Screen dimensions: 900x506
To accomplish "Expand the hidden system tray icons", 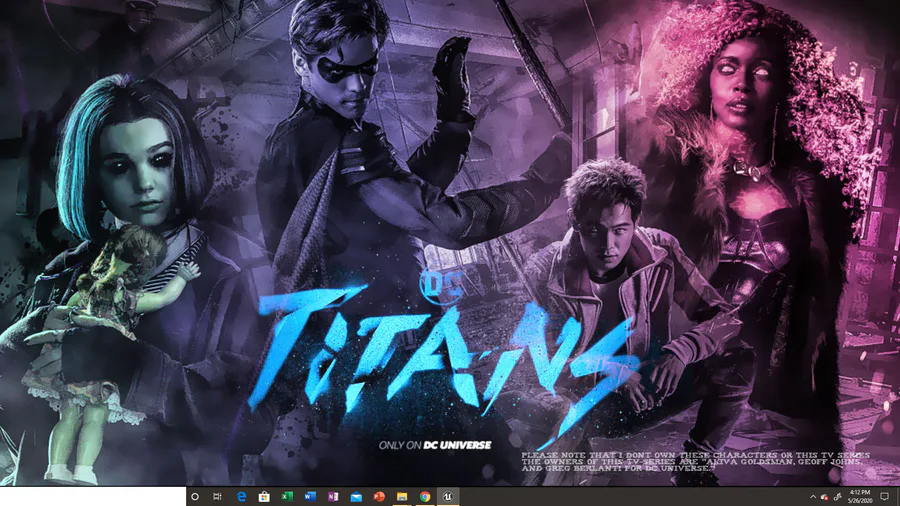I will point(813,497).
